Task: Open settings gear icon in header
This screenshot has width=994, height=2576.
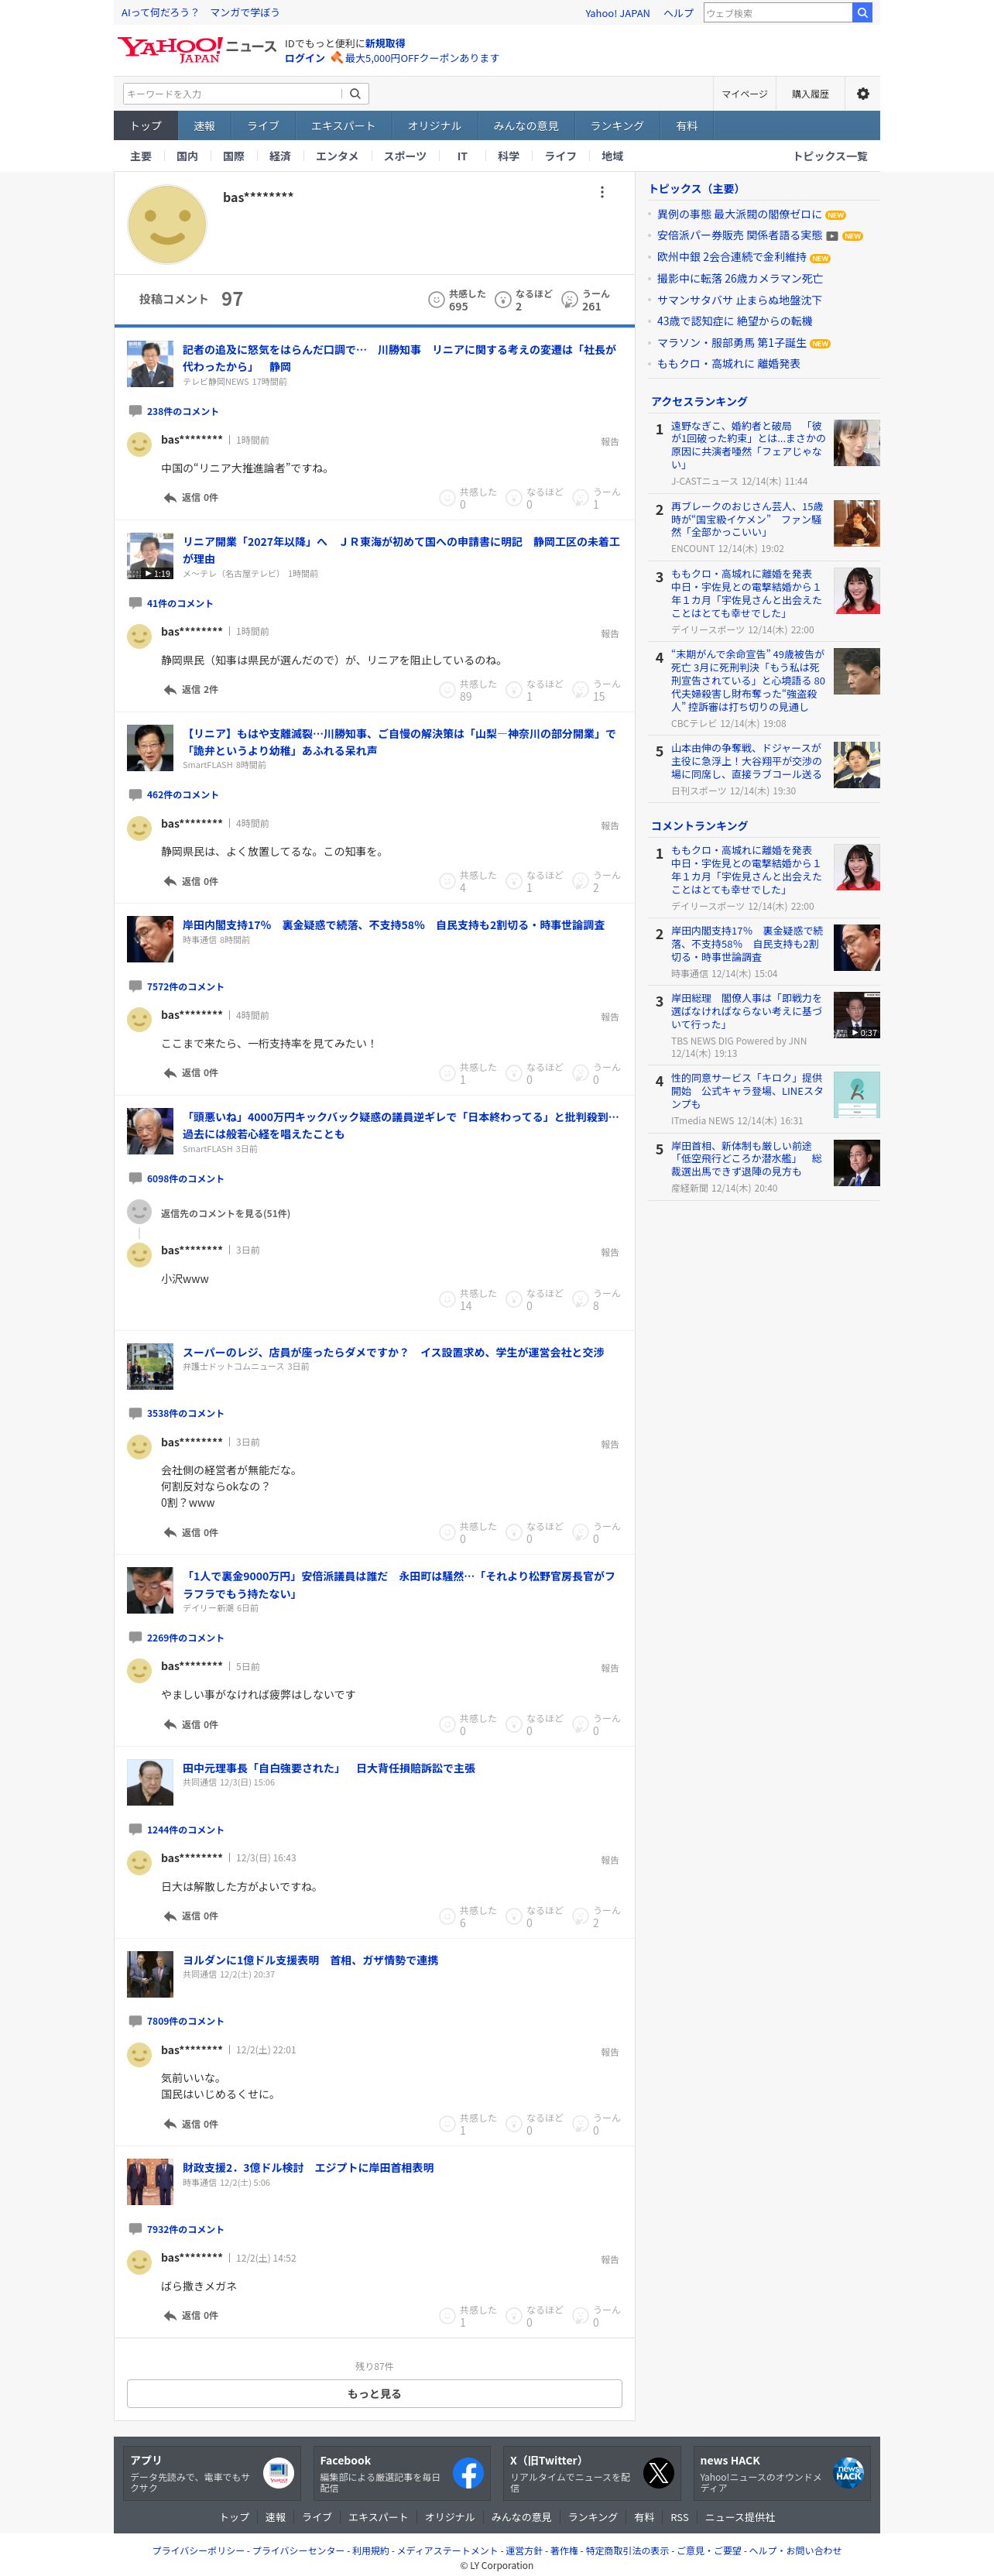Action: (863, 94)
